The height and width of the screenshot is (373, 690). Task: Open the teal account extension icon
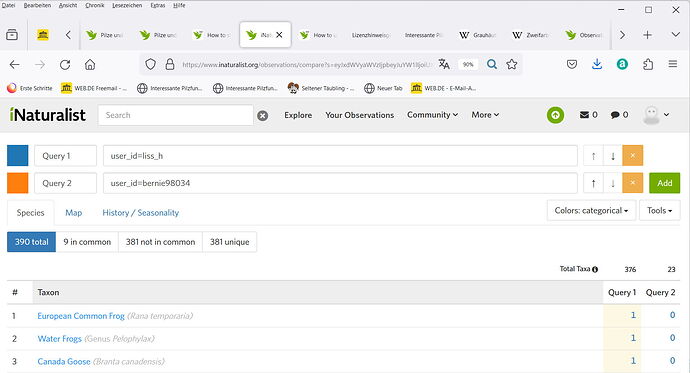[622, 65]
